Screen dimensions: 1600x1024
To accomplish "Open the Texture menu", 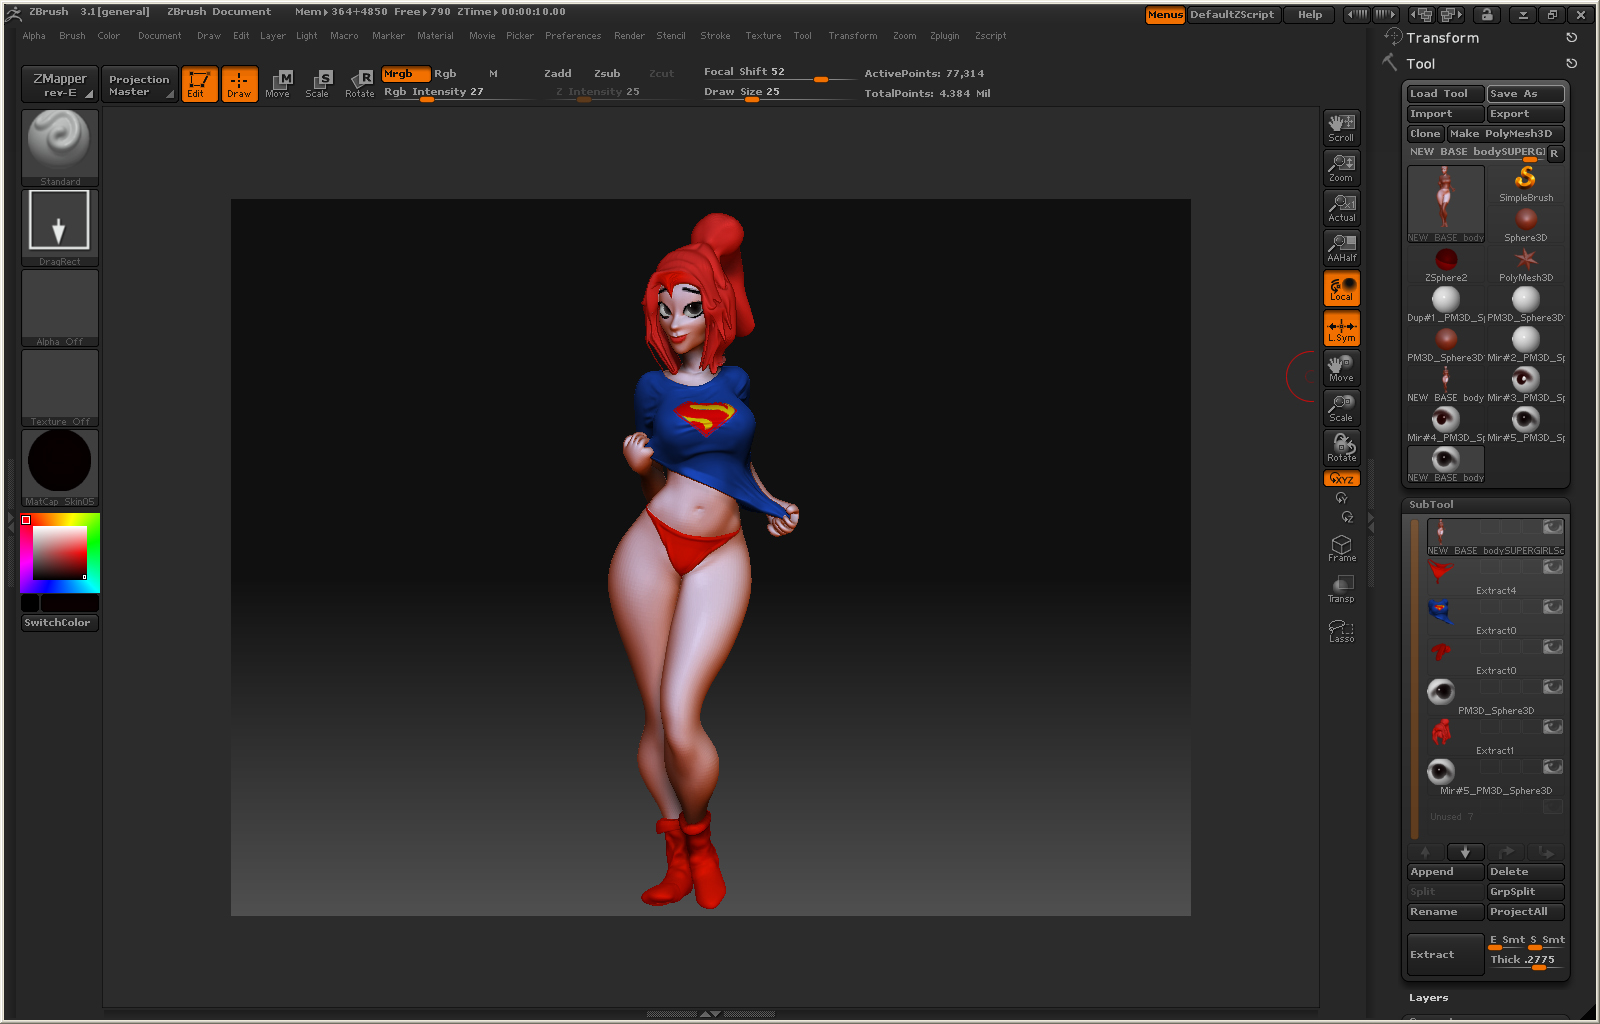I will click(x=763, y=36).
